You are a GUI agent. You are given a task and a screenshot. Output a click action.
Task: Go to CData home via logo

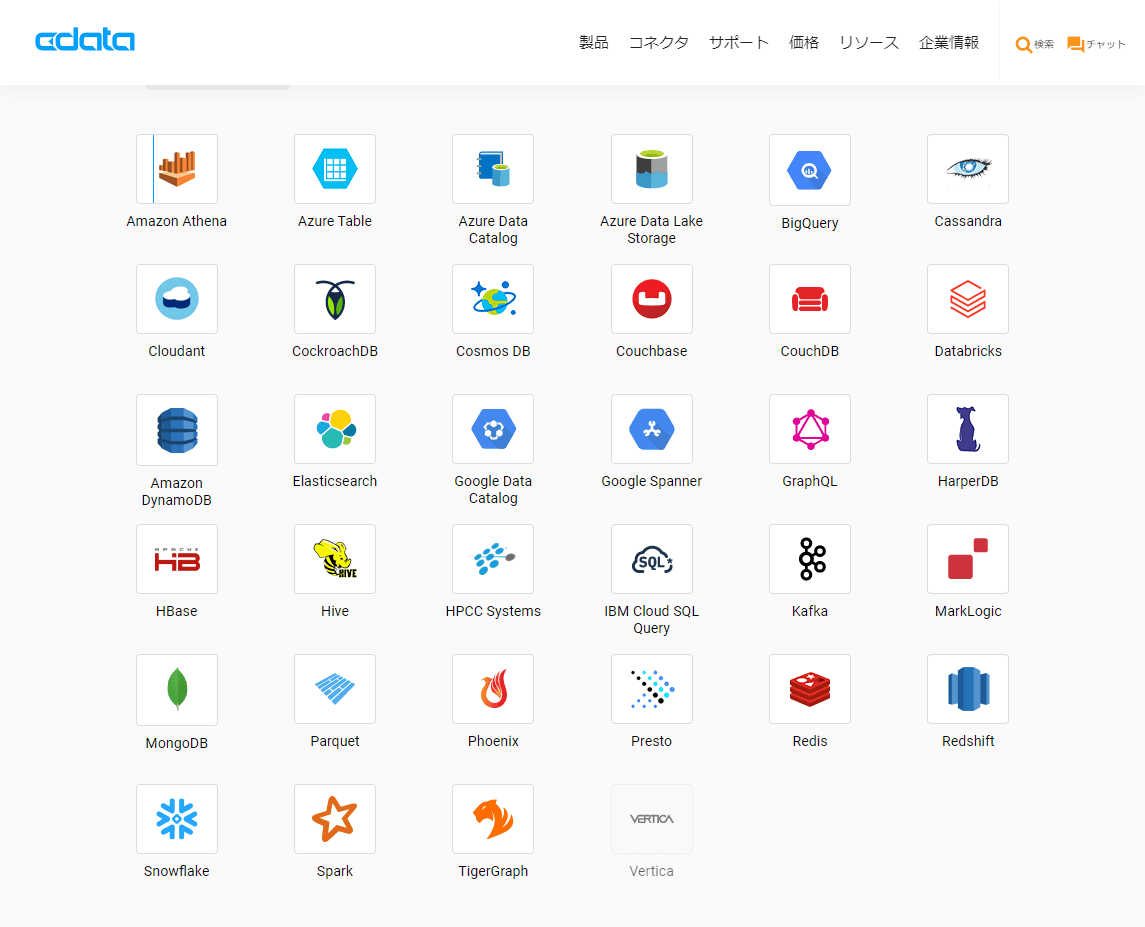[x=85, y=40]
